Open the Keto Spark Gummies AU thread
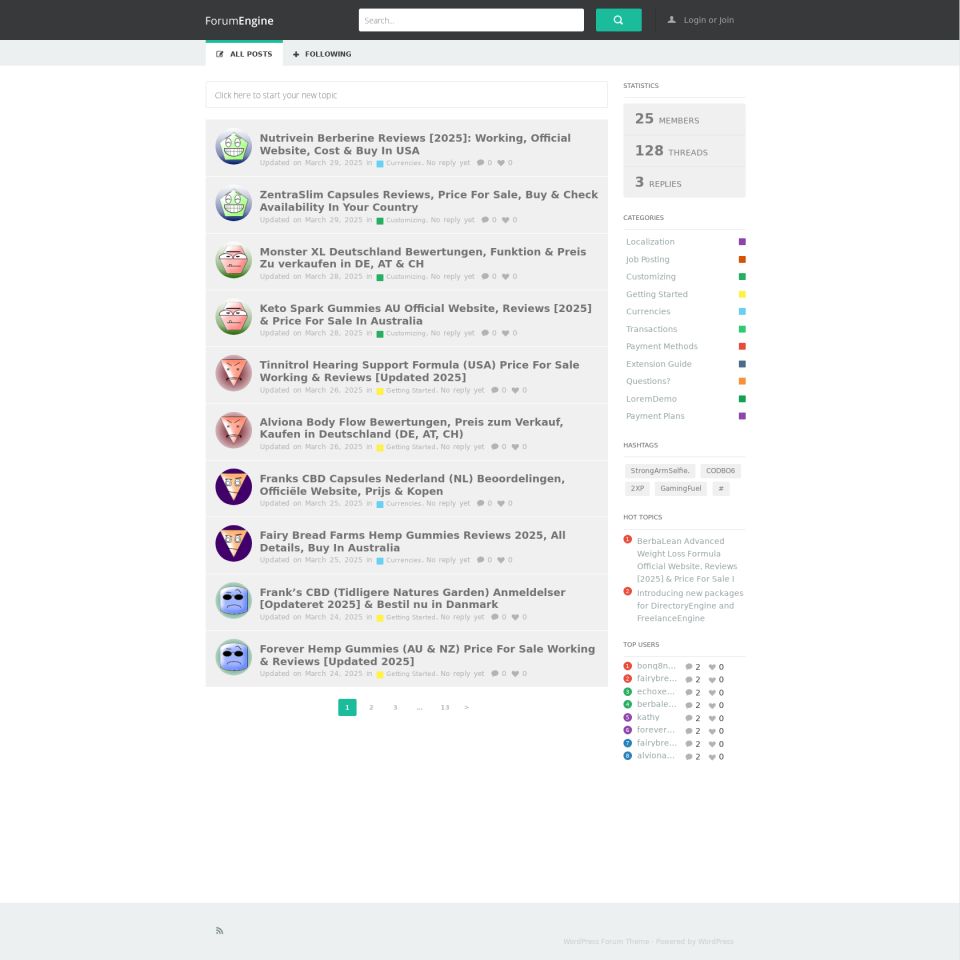Image resolution: width=960 pixels, height=960 pixels. (425, 314)
